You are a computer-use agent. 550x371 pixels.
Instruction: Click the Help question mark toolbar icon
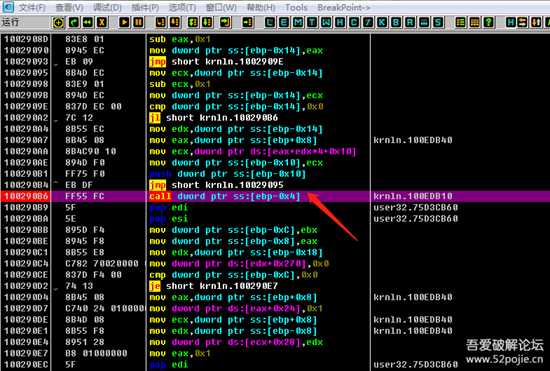pyautogui.click(x=488, y=22)
